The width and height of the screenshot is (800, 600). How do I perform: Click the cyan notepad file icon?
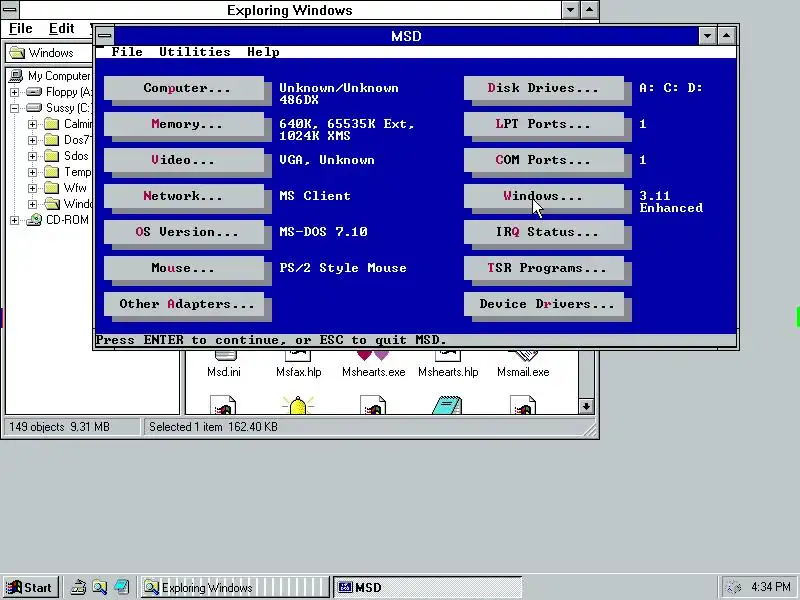pyautogui.click(x=447, y=405)
